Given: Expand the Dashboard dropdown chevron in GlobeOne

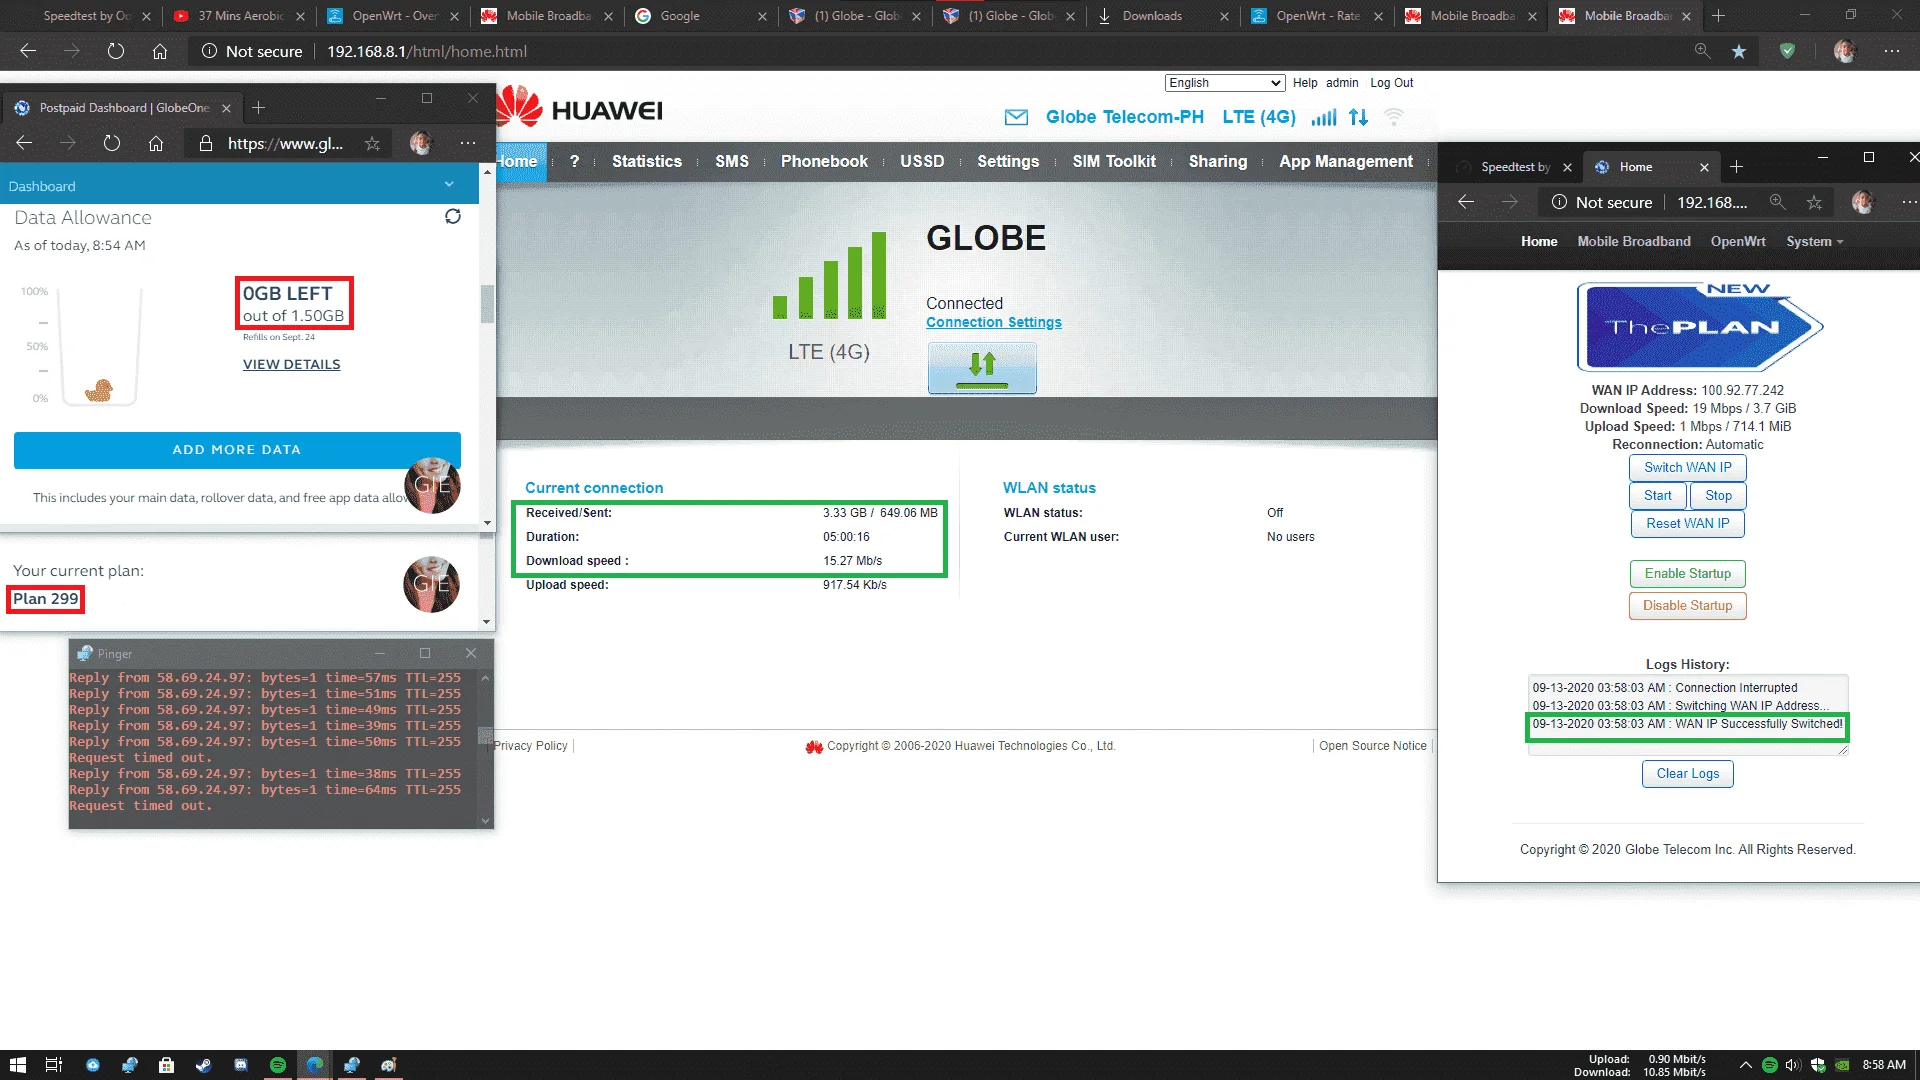Looking at the screenshot, I should tap(449, 185).
